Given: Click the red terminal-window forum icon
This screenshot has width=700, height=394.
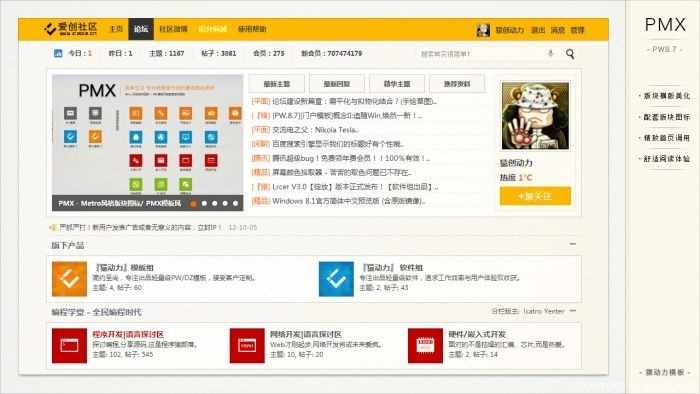Looking at the screenshot, I should (69, 345).
